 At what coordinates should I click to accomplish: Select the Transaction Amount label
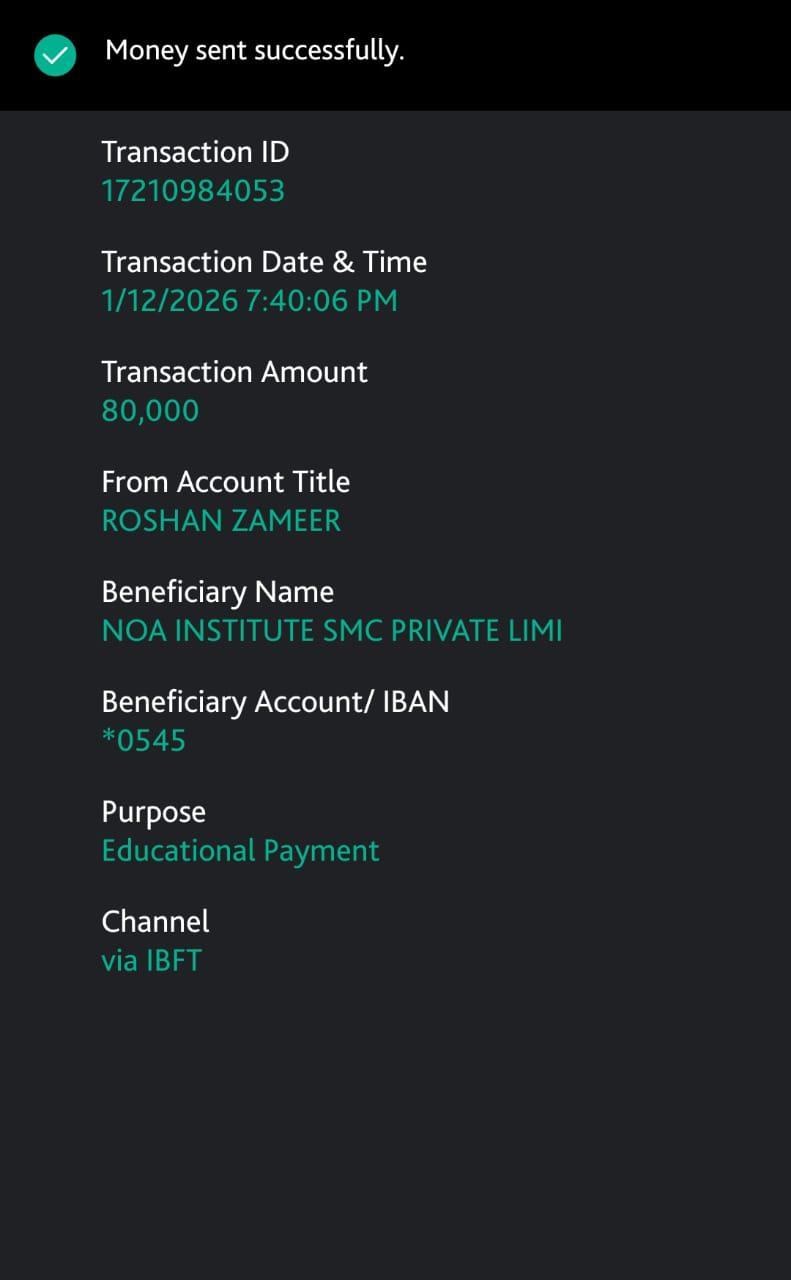234,372
